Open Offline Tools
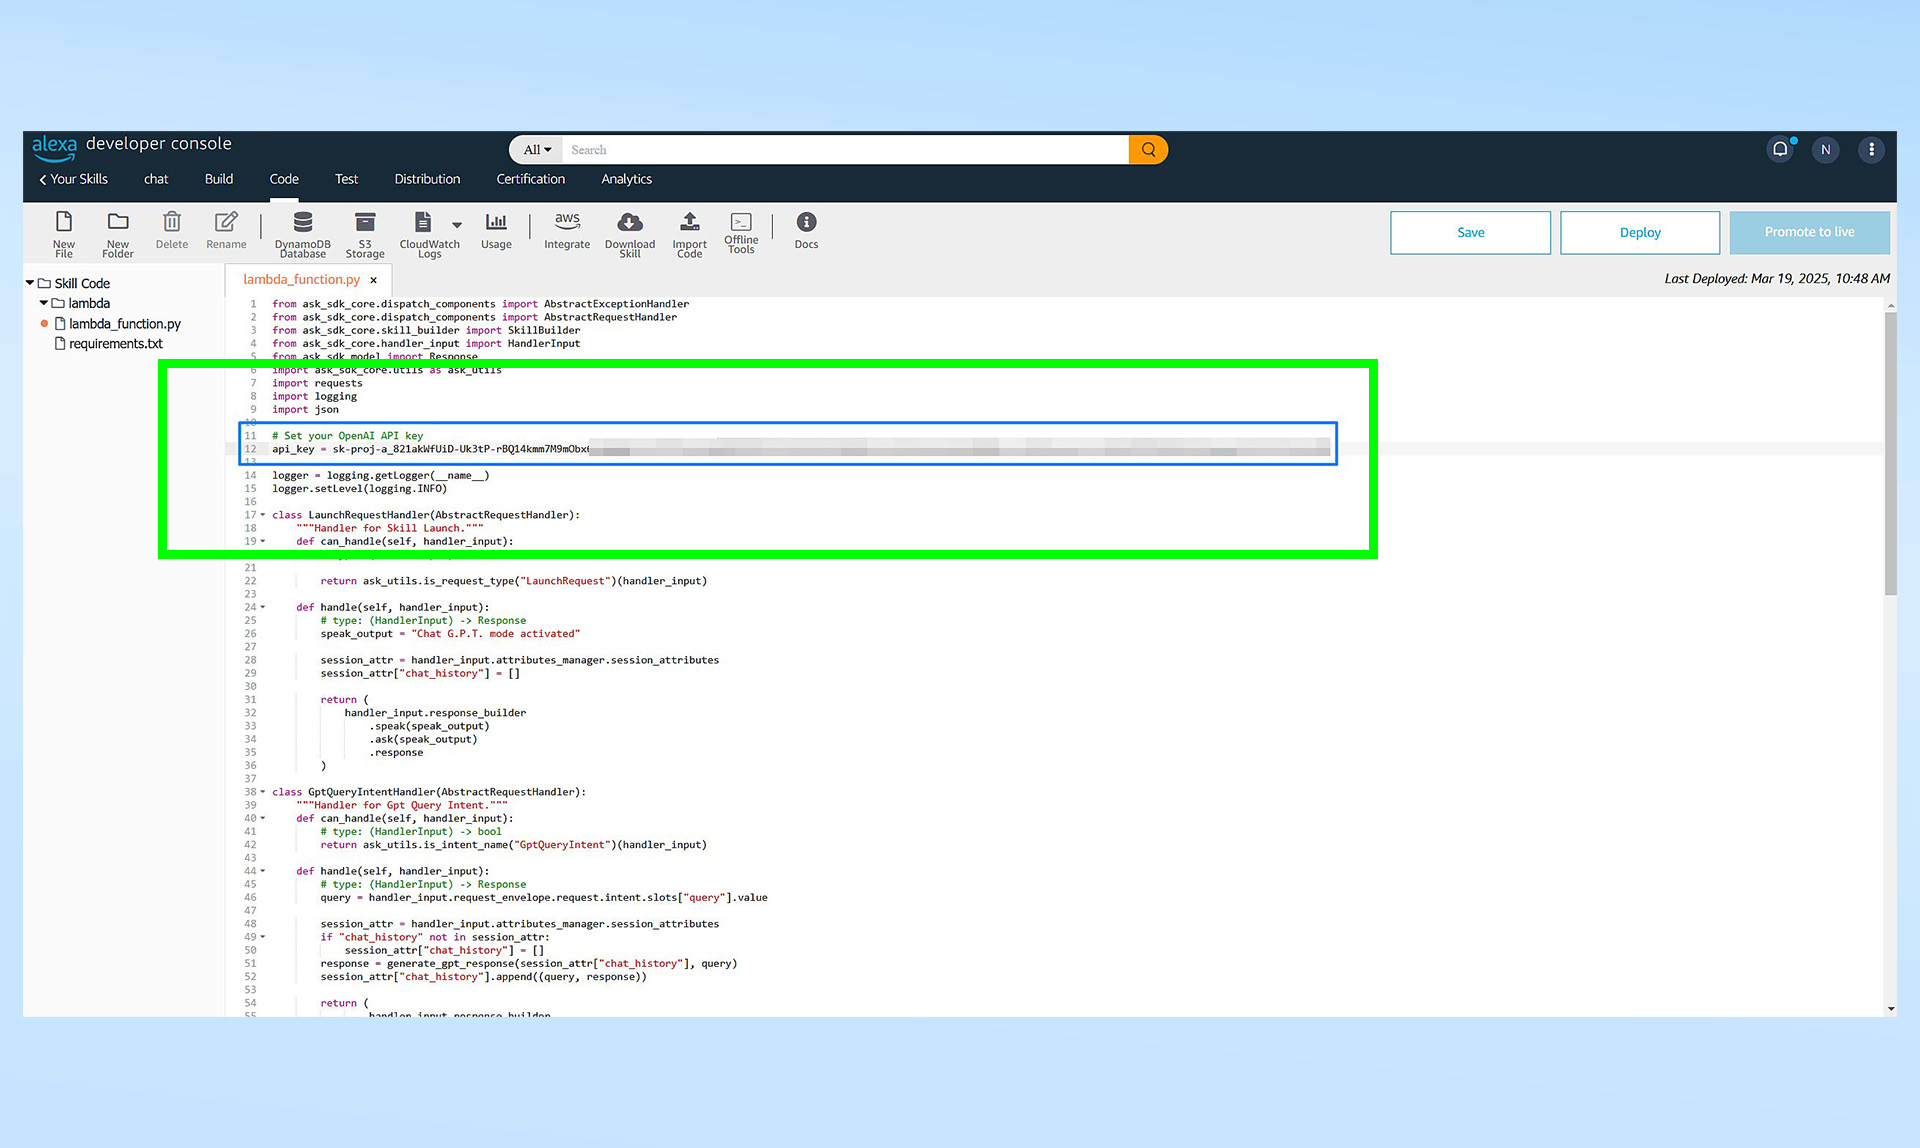The height and width of the screenshot is (1148, 1920). click(x=741, y=232)
